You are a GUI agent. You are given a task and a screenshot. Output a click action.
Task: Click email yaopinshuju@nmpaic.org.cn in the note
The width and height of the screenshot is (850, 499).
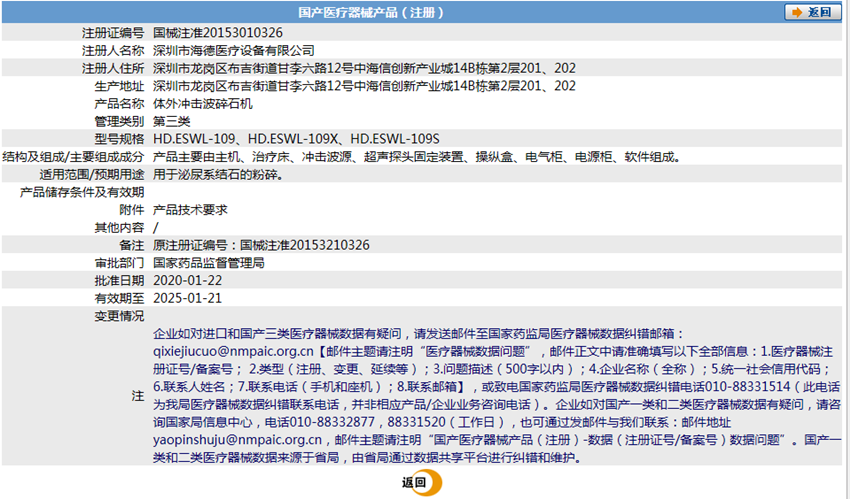point(237,439)
